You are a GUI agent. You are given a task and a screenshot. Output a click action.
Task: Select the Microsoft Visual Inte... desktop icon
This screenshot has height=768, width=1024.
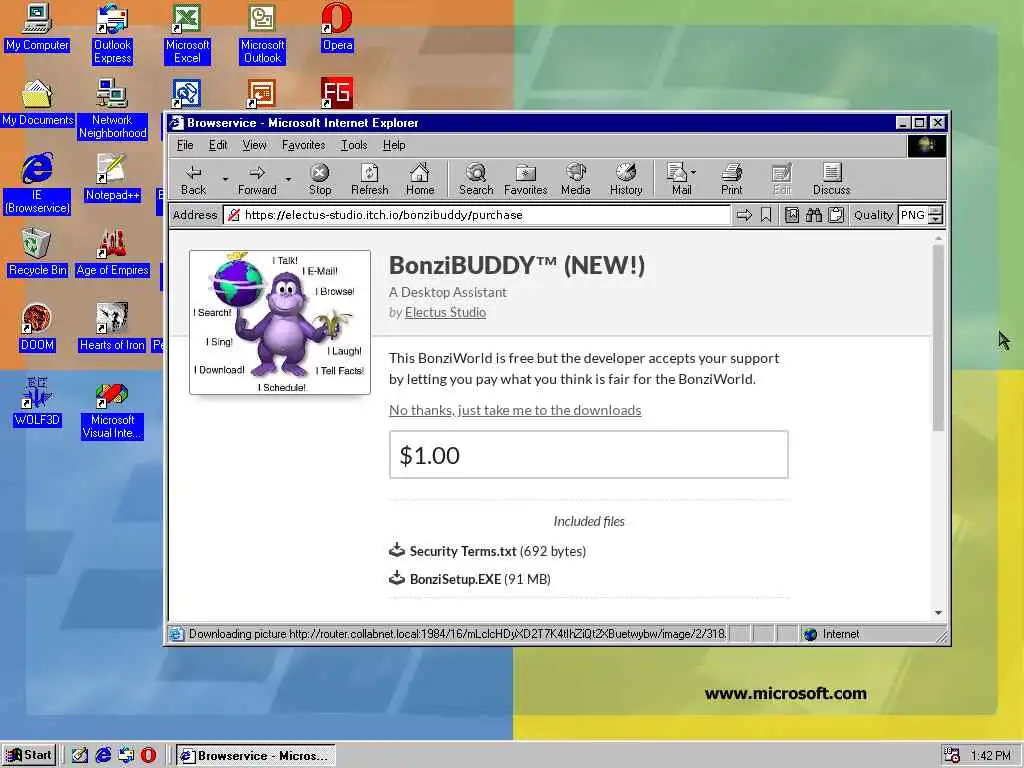pos(112,409)
